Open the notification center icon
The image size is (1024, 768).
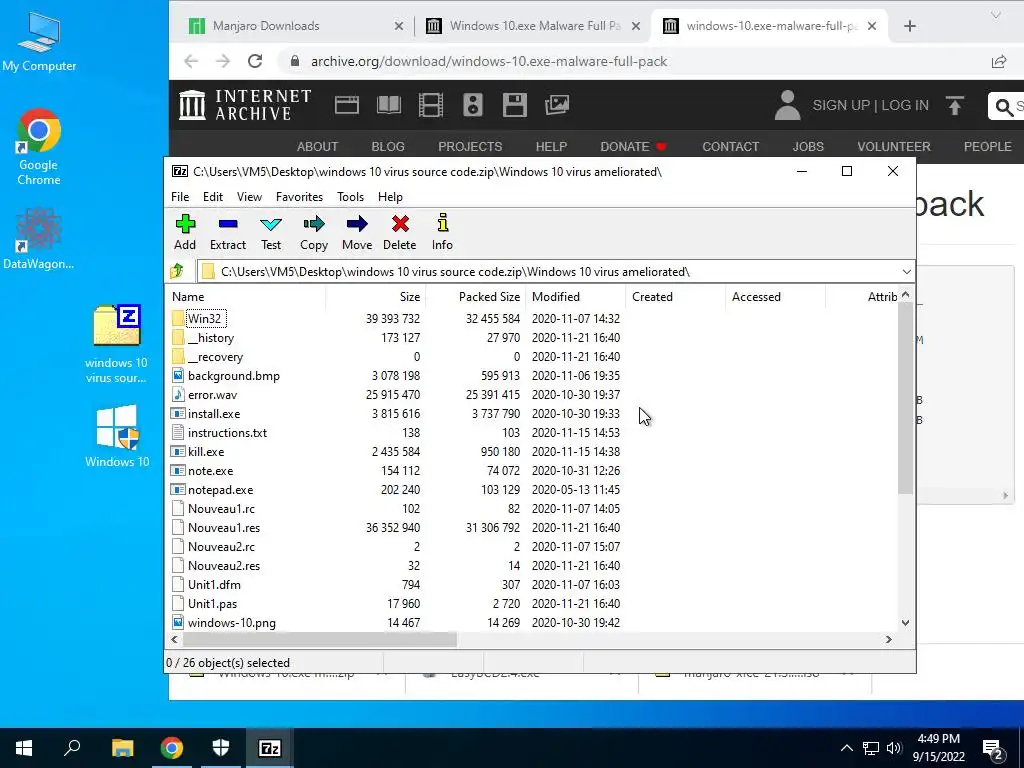[993, 748]
